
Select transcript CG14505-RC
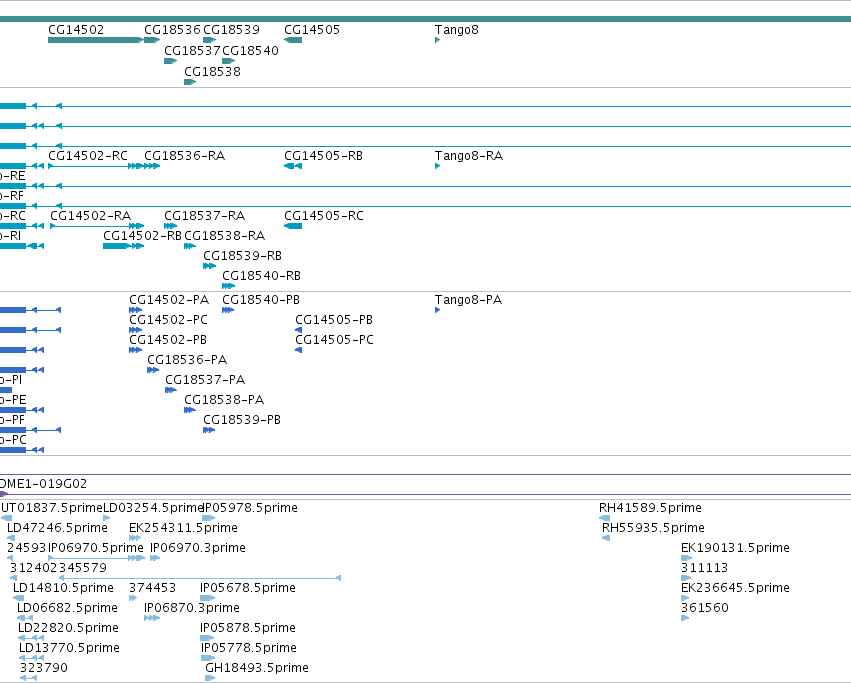[x=324, y=216]
